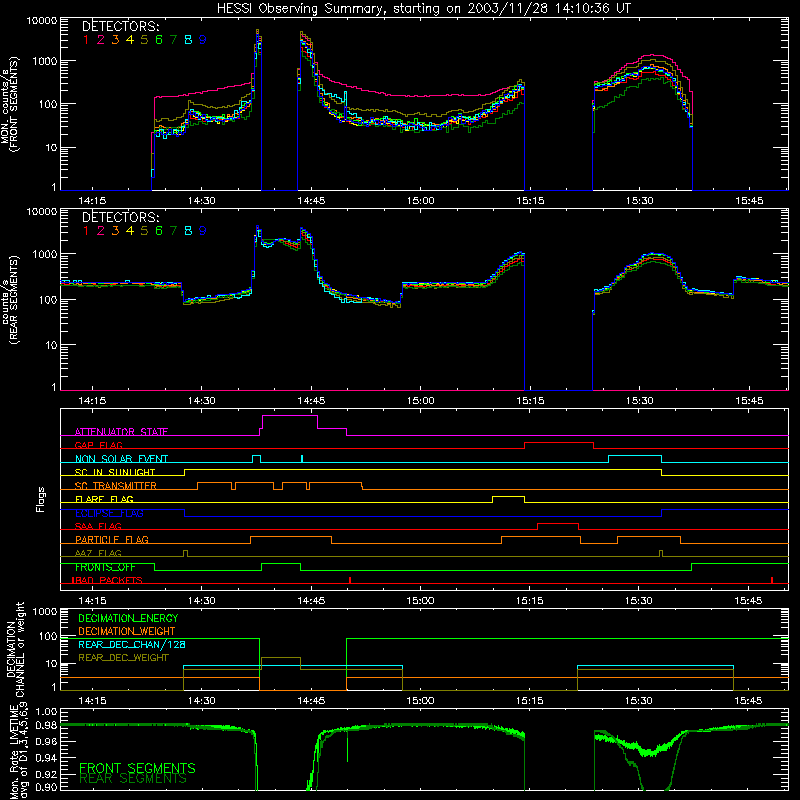Viewport: 800px width, 800px height.
Task: Click dark green detector 7 in rear segments legend
Action: tap(173, 231)
